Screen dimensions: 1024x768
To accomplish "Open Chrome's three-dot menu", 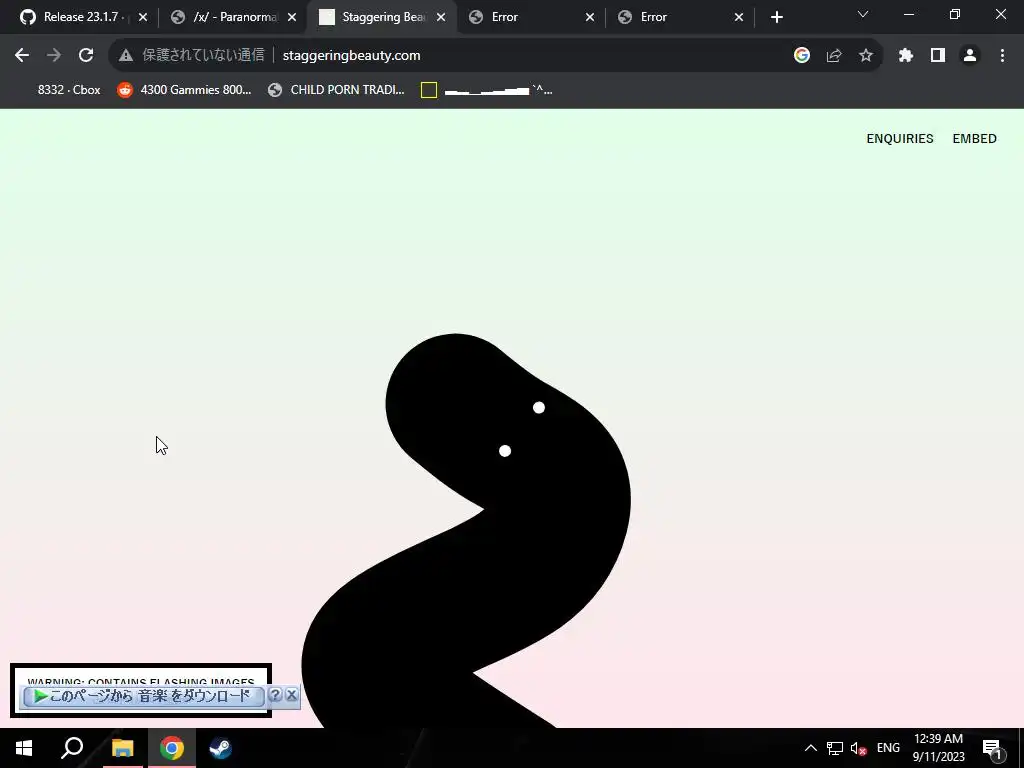I will point(1002,56).
